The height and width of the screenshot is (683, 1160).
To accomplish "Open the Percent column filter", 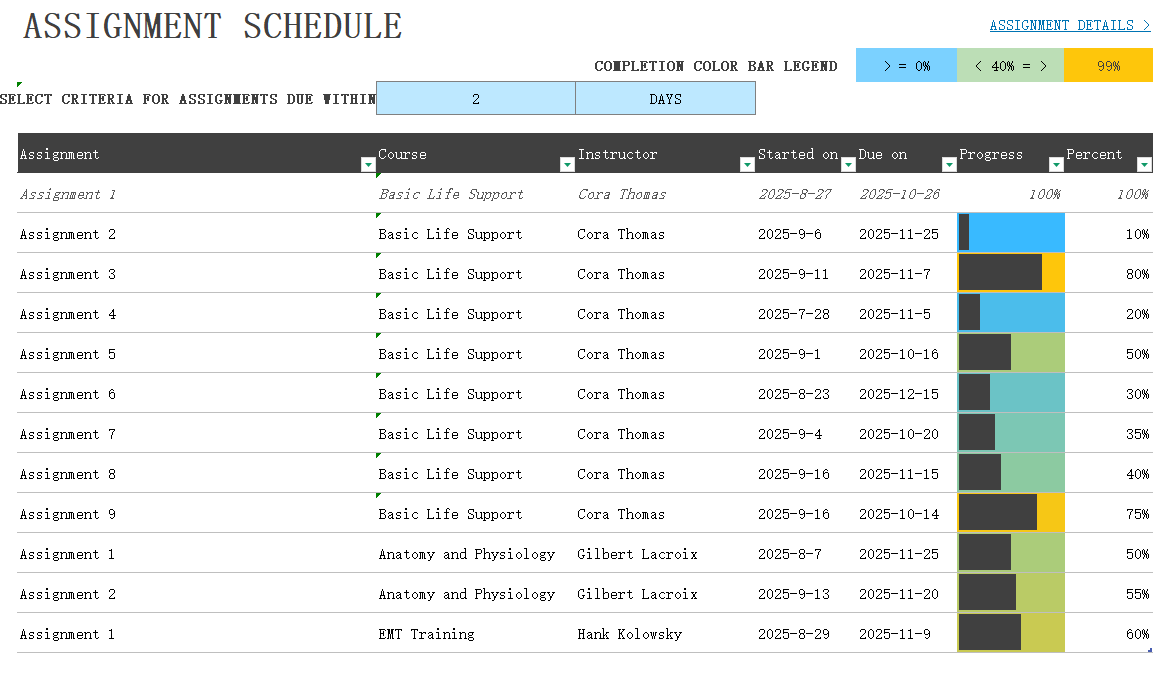I will pyautogui.click(x=1143, y=163).
